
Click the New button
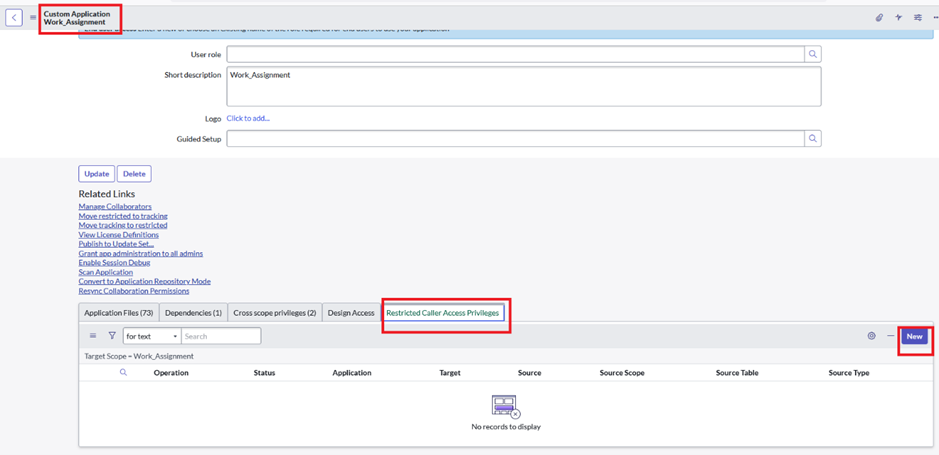[x=914, y=337]
